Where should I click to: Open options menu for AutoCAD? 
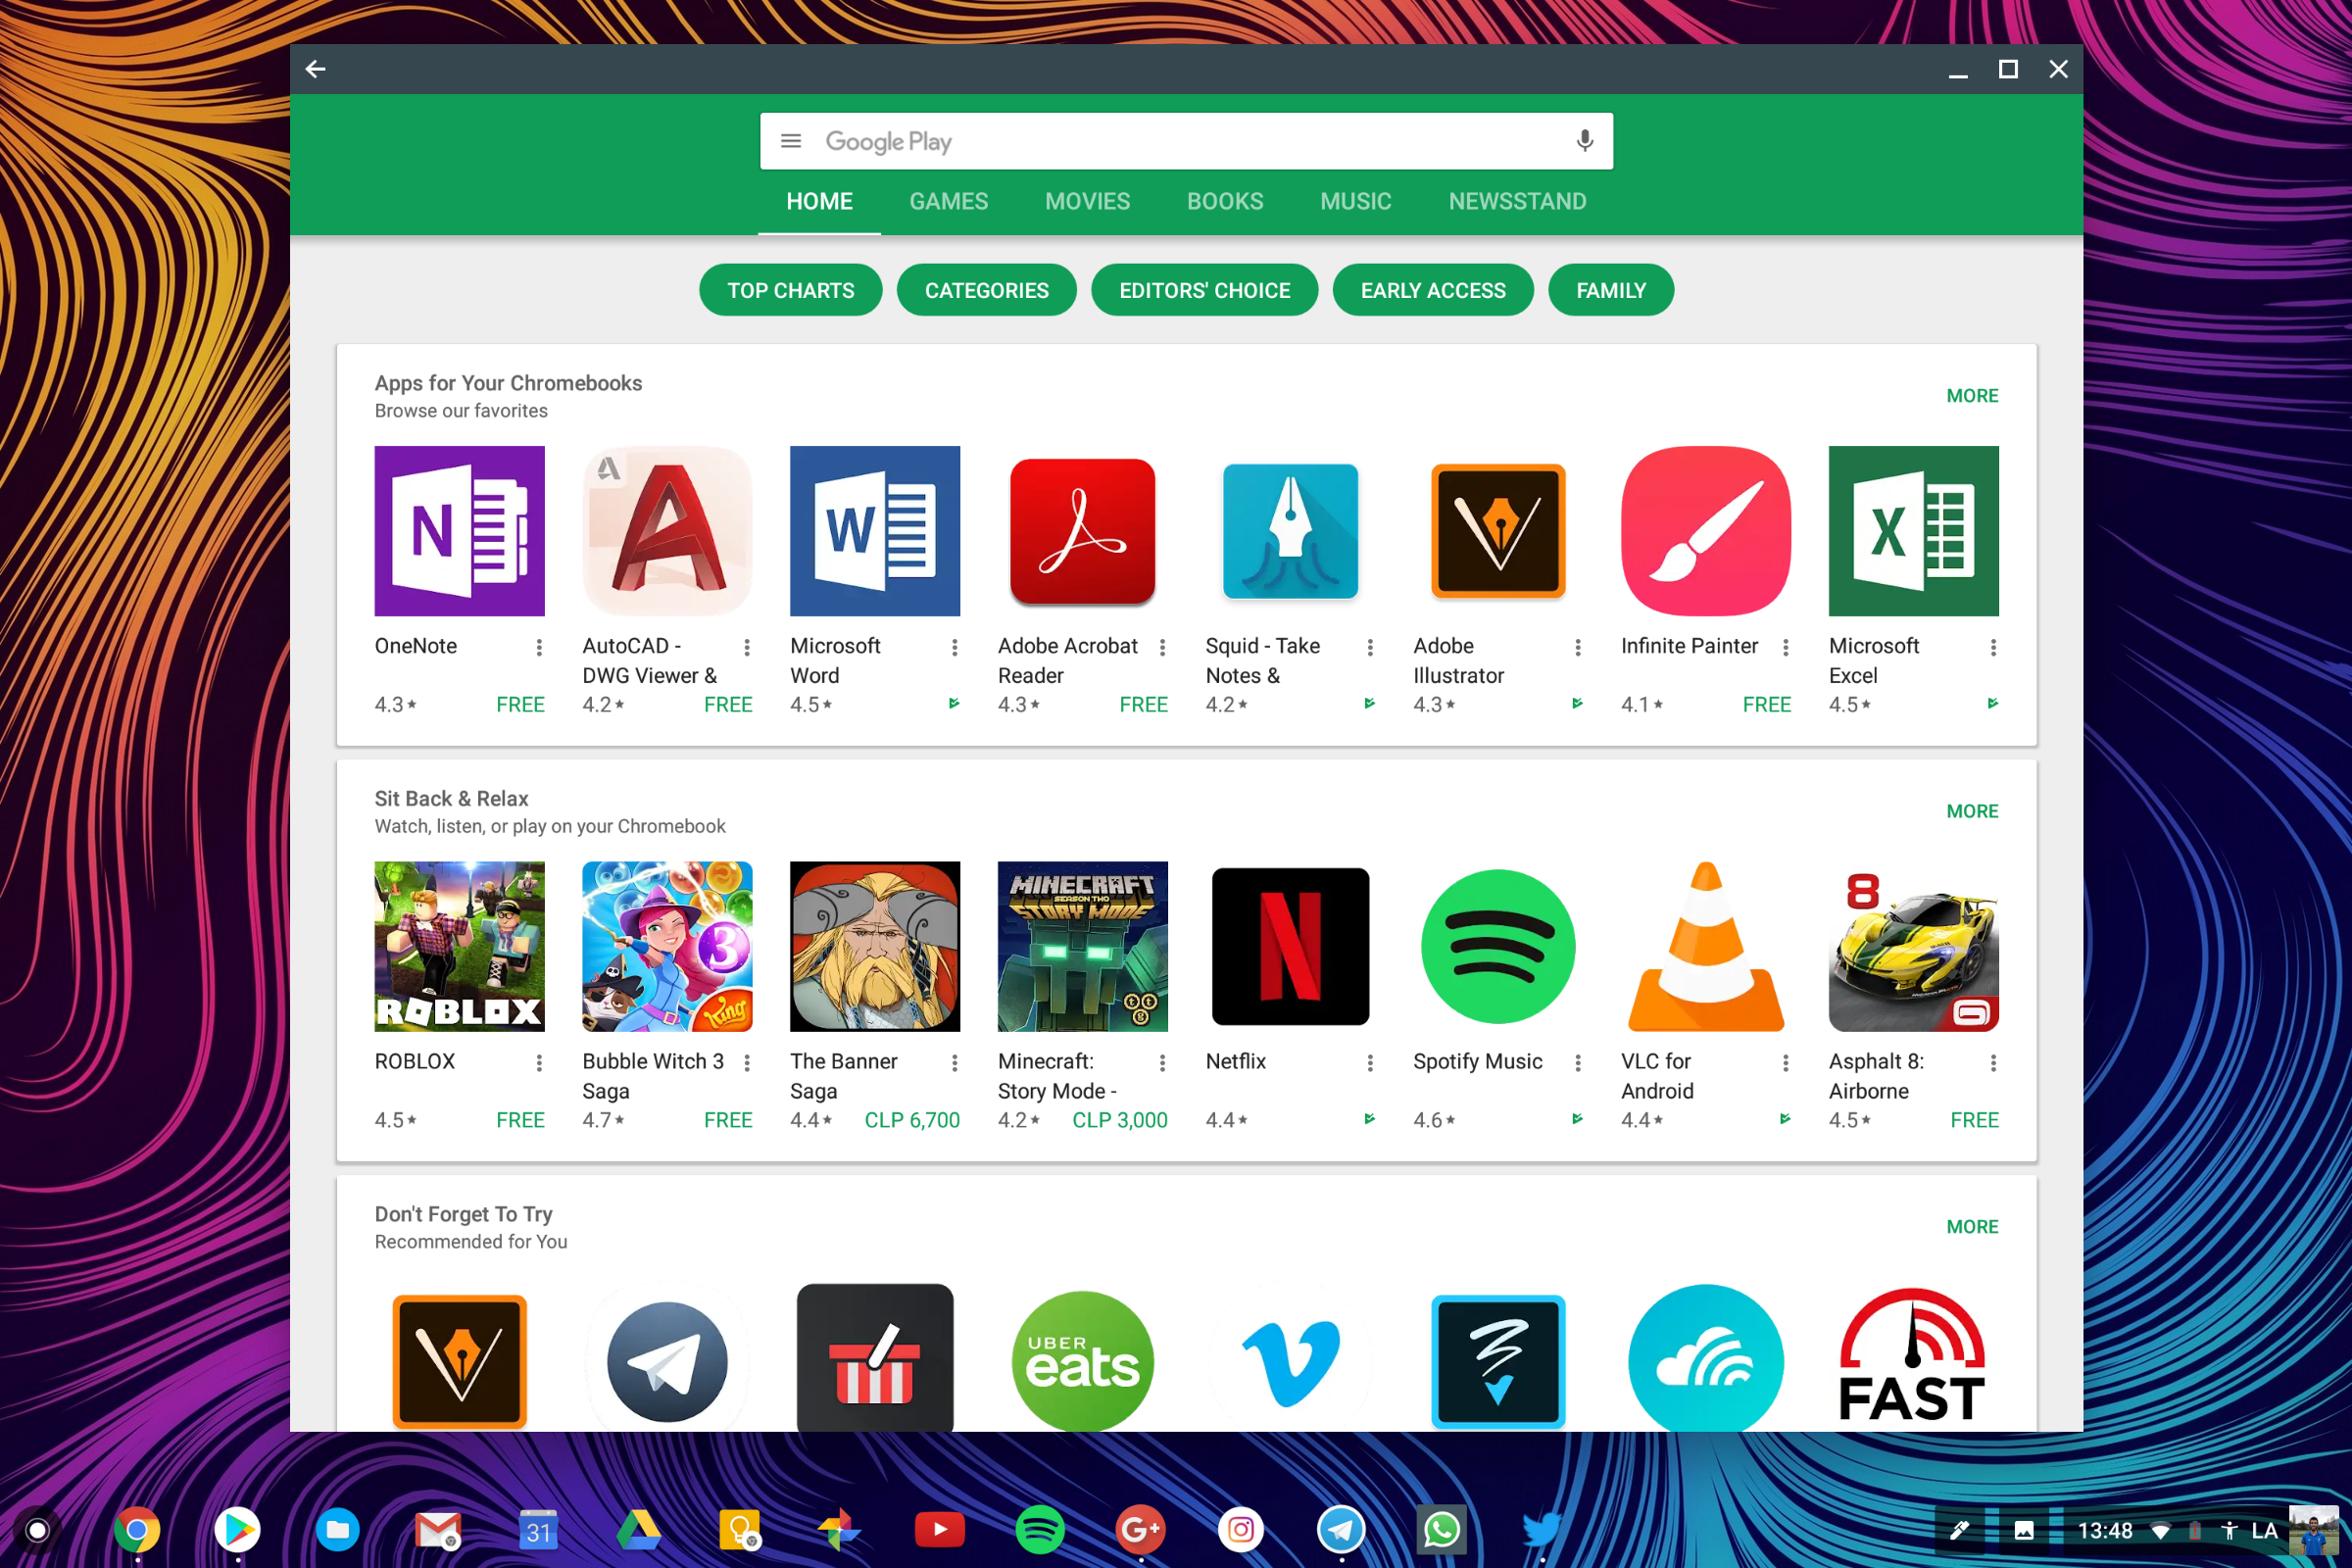pyautogui.click(x=747, y=647)
